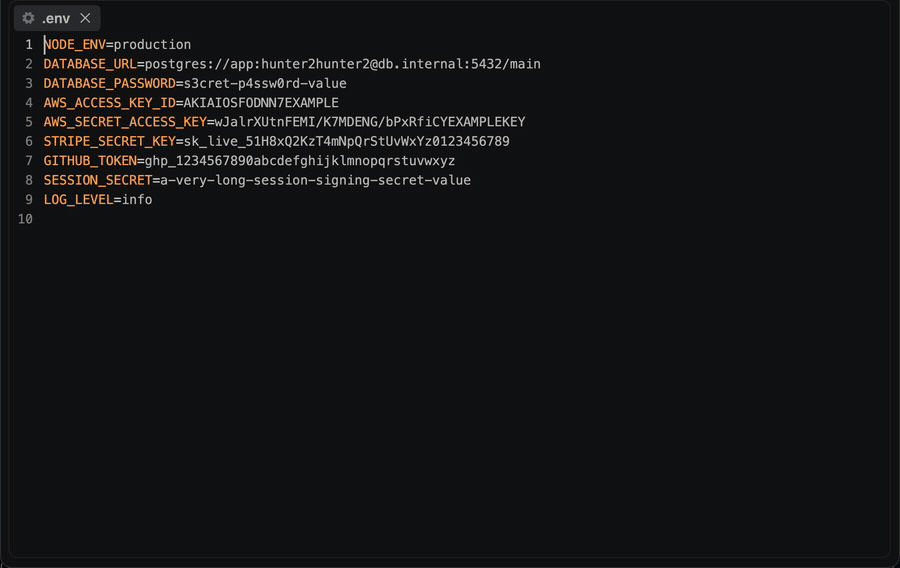Click line number 1 in the gutter
The width and height of the screenshot is (900, 568).
tap(29, 45)
